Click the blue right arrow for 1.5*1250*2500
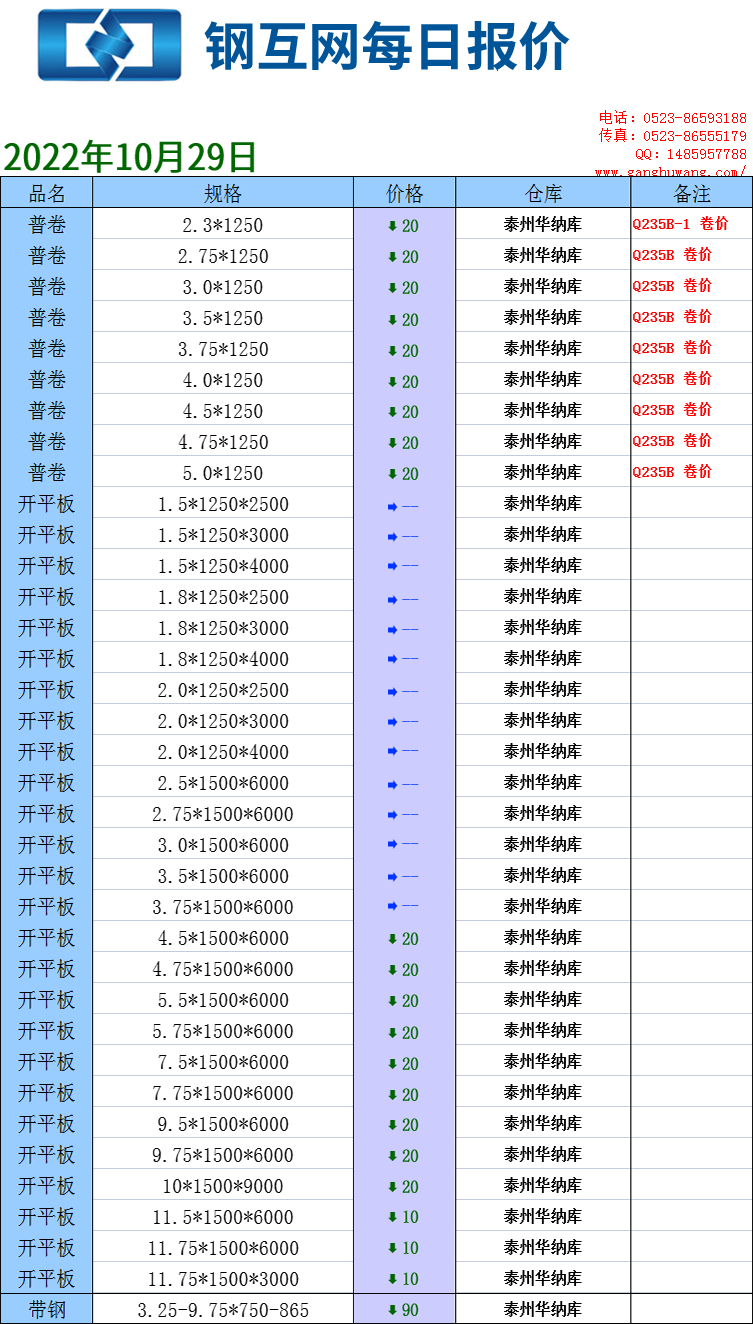Viewport: 753px width, 1324px height. click(393, 506)
